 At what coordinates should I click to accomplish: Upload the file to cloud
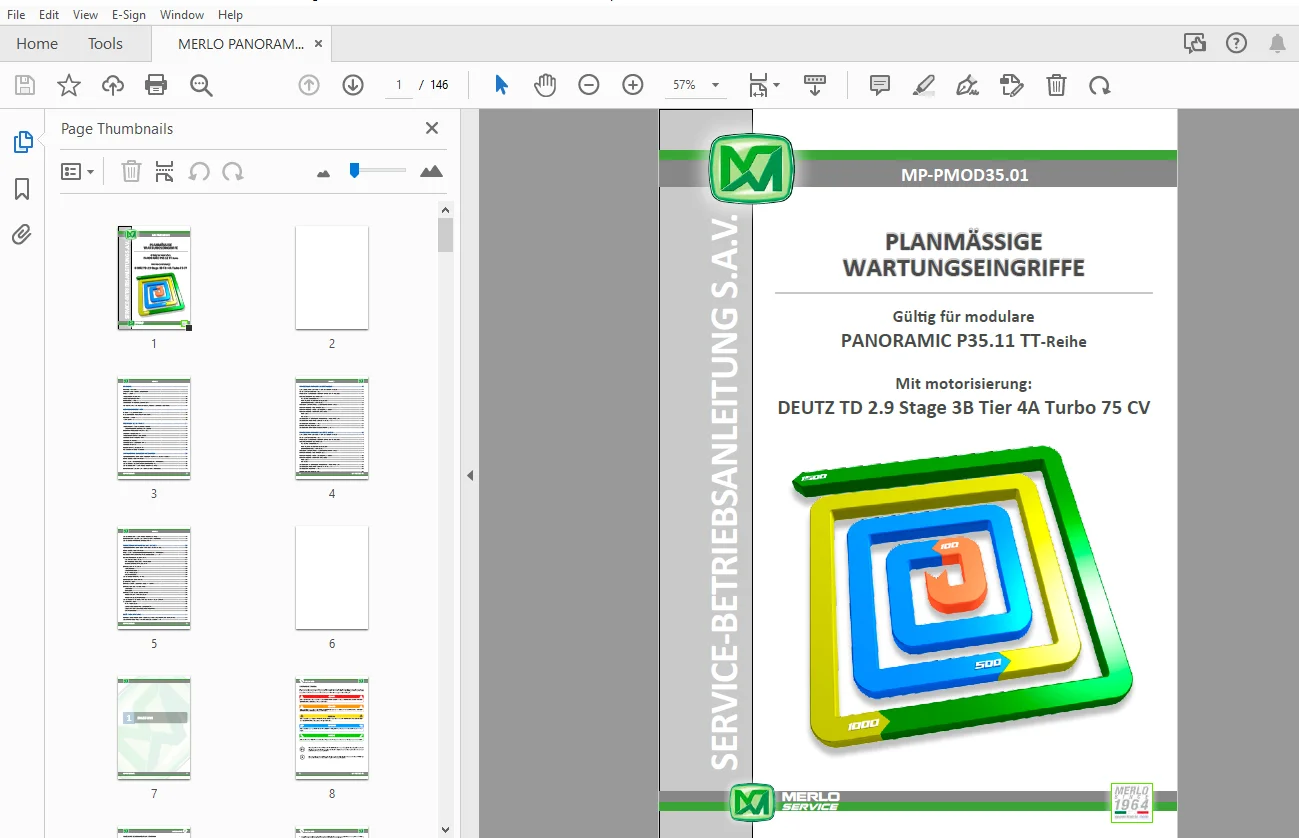tap(113, 85)
